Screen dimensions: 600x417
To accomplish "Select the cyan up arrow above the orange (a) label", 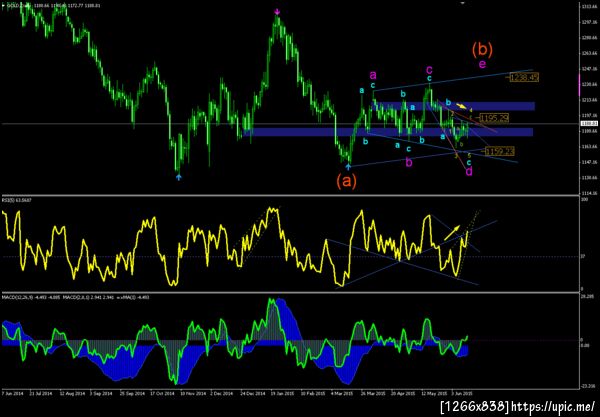I will click(x=348, y=166).
